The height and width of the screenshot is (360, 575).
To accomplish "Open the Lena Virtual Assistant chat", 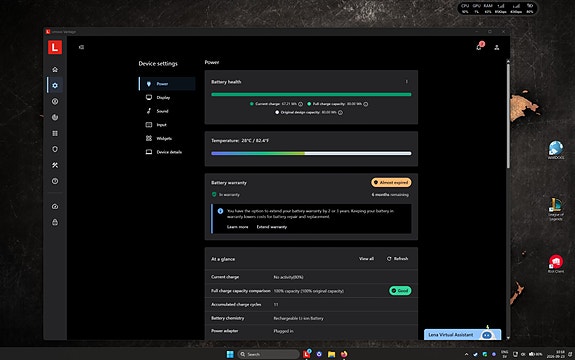I will 462,335.
